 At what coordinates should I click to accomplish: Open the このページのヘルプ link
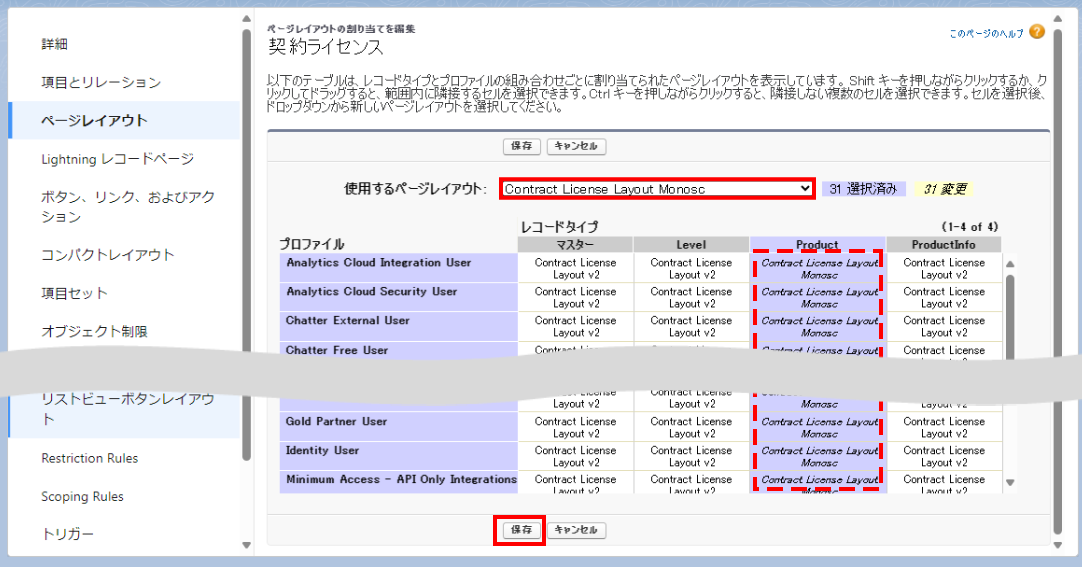pyautogui.click(x=986, y=34)
